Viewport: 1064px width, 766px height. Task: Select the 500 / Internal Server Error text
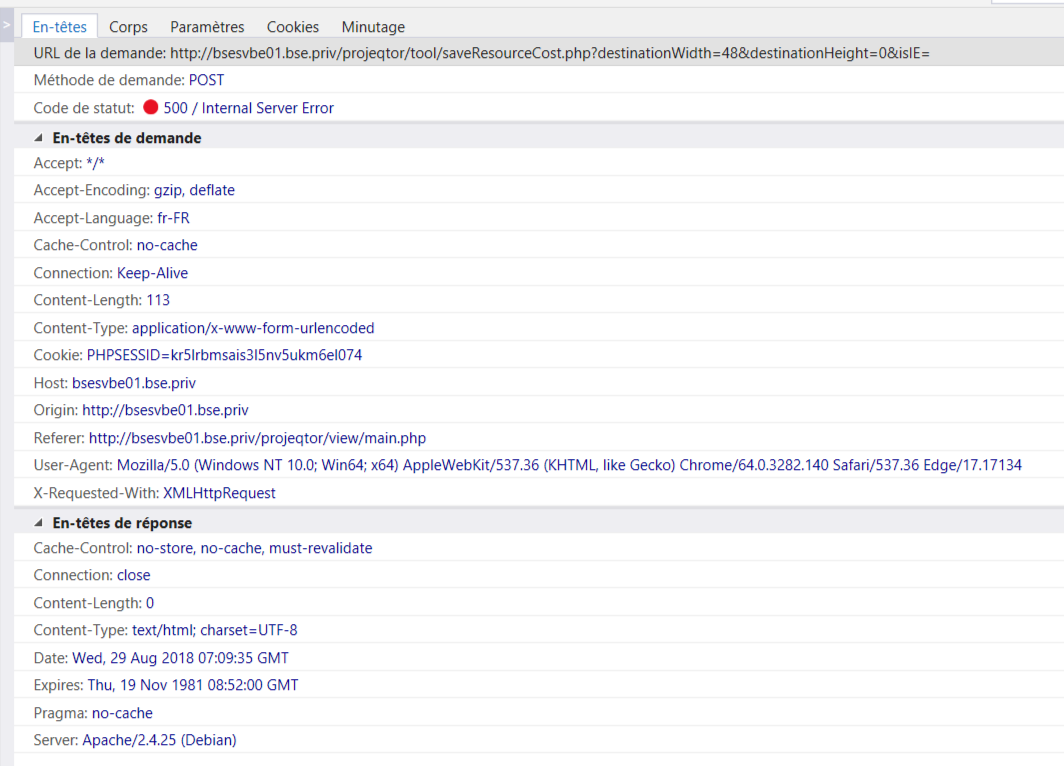[x=248, y=108]
